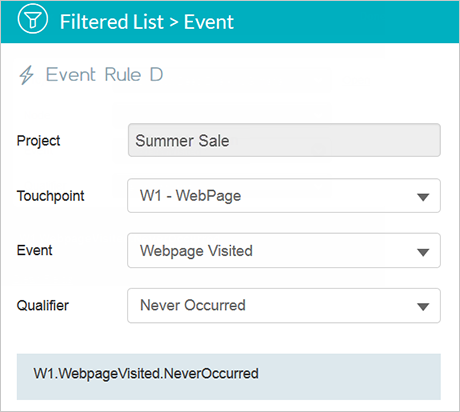Click the Summer Sale project field
Viewport: 460px width, 412px height.
point(284,140)
